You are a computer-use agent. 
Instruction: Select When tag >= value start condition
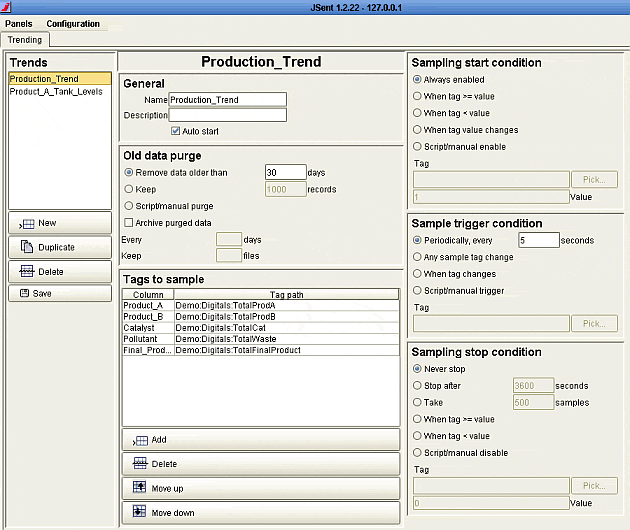(417, 96)
